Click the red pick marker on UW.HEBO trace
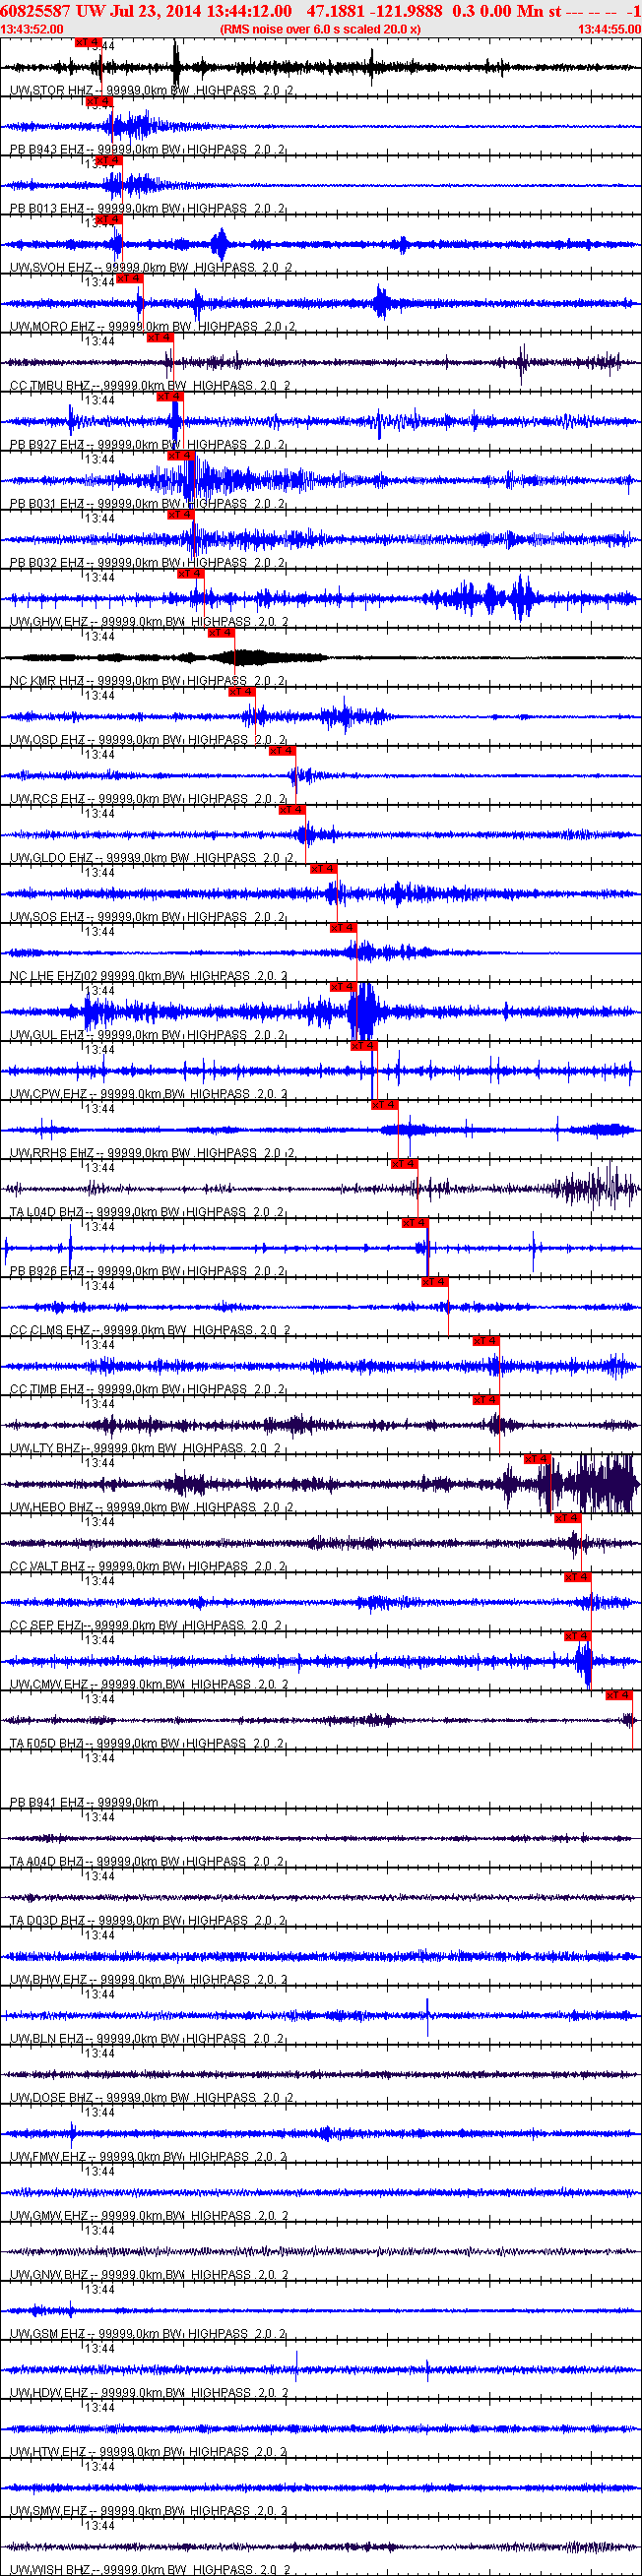This screenshot has height=2576, width=642. [x=537, y=1459]
